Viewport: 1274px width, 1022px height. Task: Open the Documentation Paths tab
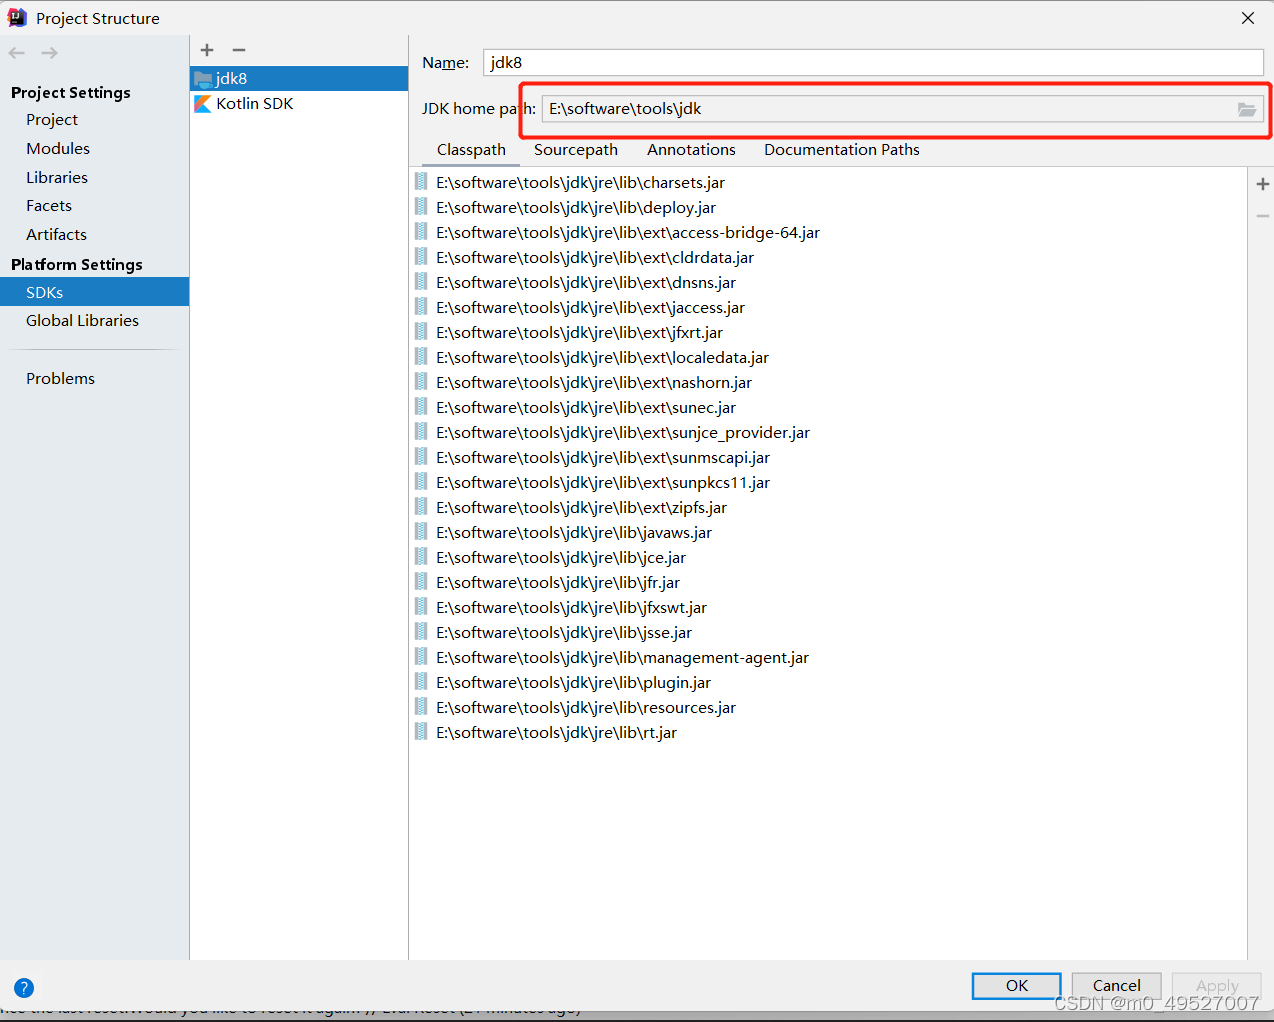(x=842, y=150)
